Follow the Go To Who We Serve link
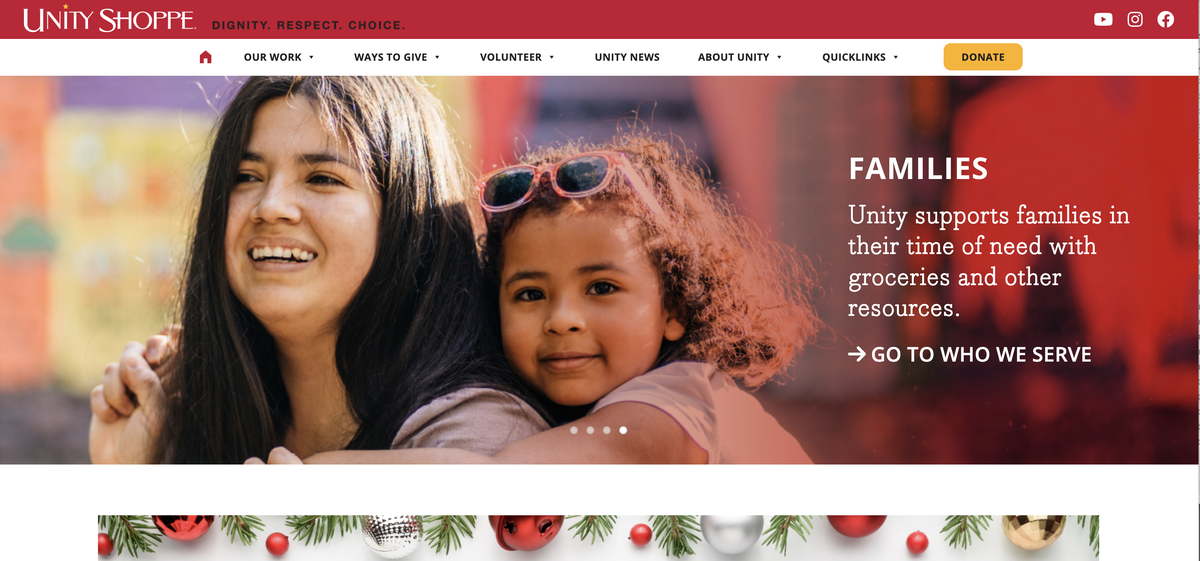The image size is (1200, 561). point(970,354)
